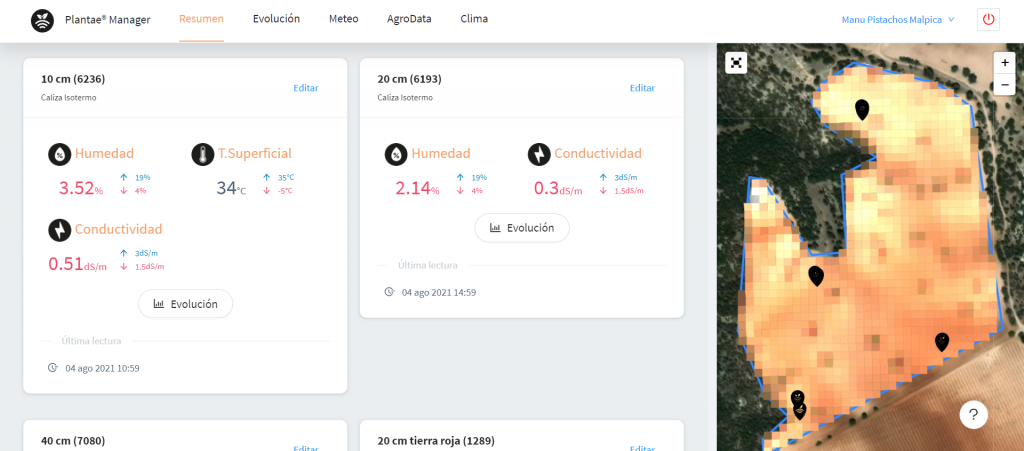Click the 20 cm (6193) card title
Screen dimensions: 1024x451
[x=409, y=79]
